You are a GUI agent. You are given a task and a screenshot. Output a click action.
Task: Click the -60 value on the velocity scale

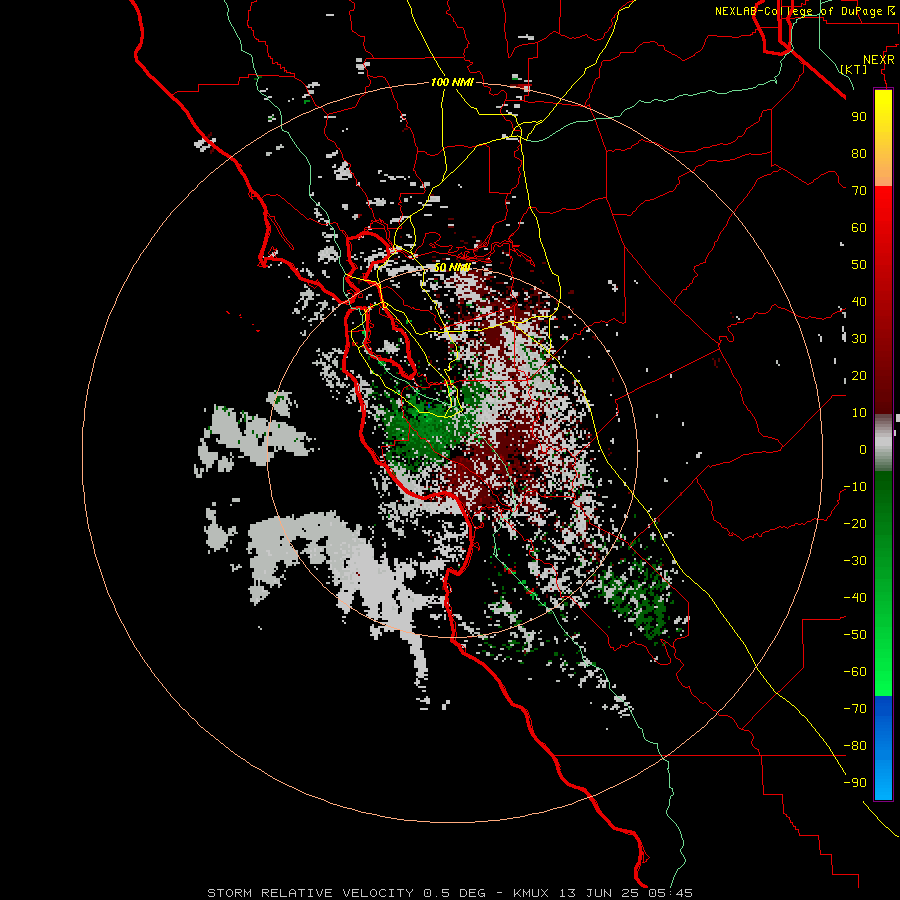pyautogui.click(x=855, y=672)
